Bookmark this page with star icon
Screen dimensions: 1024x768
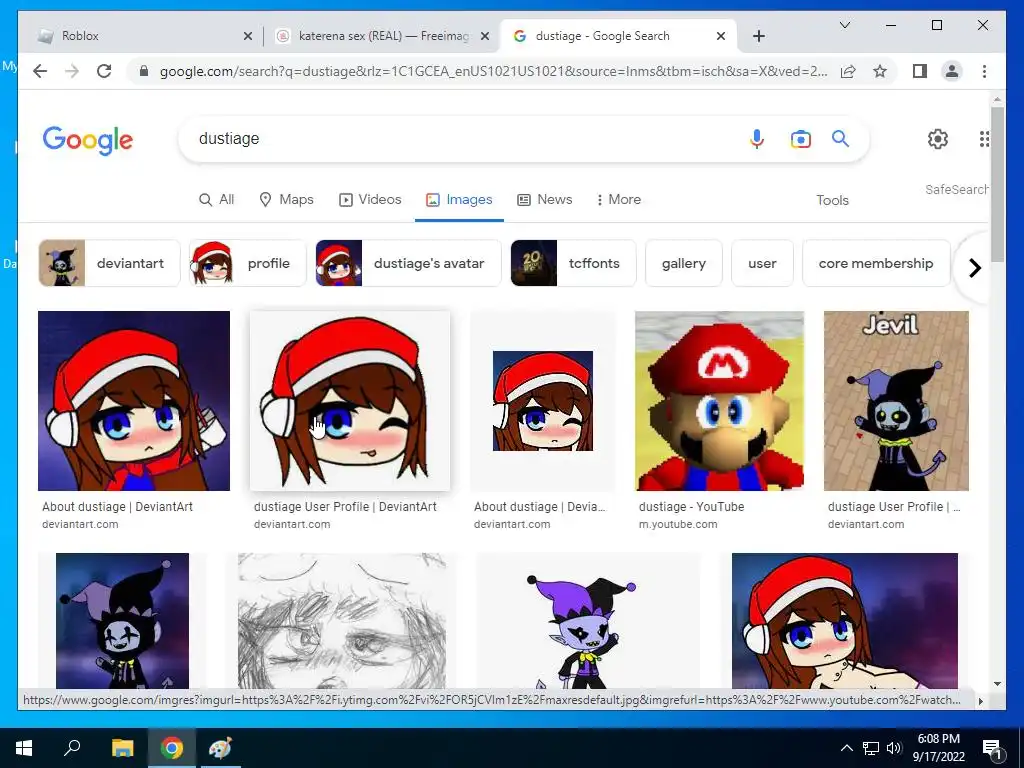pos(880,71)
